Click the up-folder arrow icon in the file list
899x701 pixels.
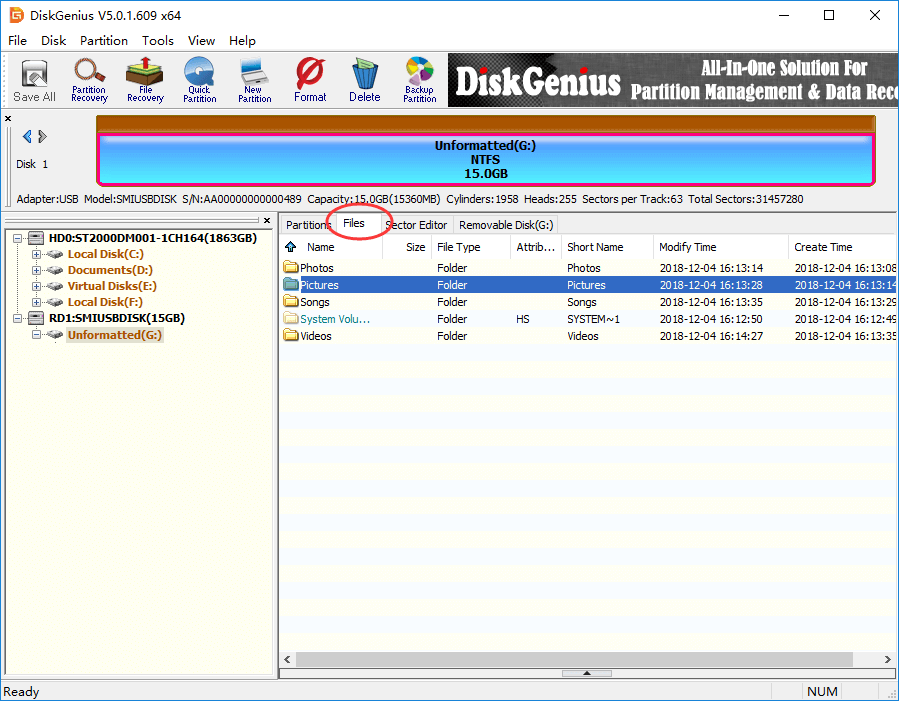click(x=291, y=247)
